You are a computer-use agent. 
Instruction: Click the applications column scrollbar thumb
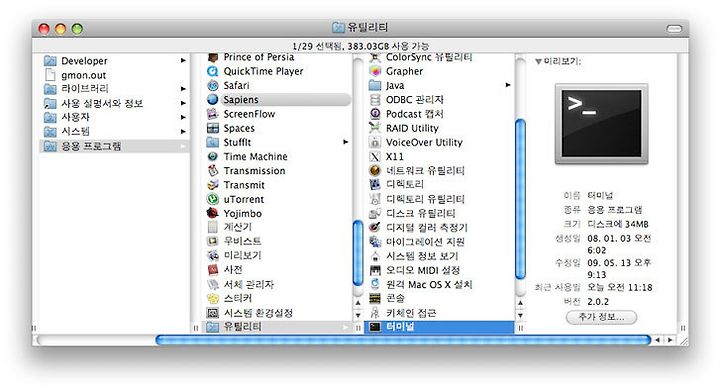(358, 253)
